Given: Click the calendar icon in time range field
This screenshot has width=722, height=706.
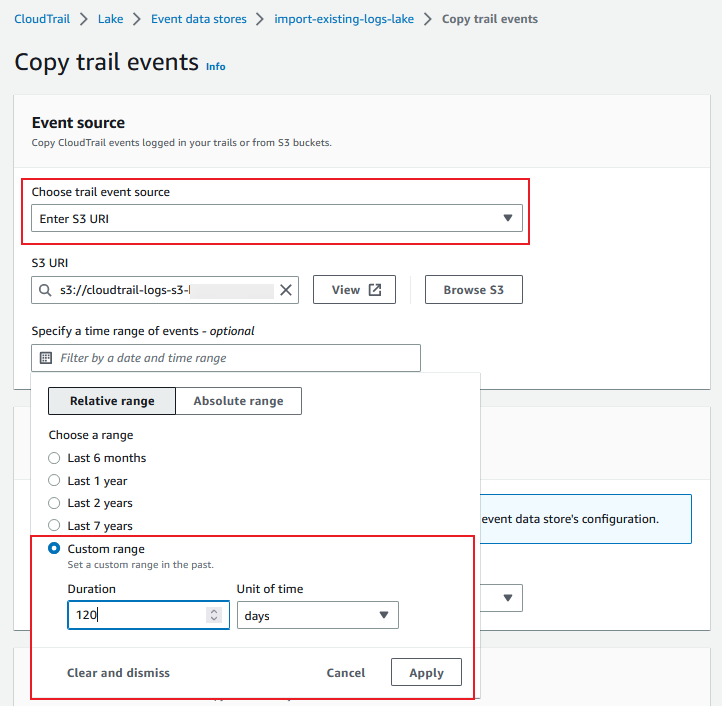Looking at the screenshot, I should [46, 358].
